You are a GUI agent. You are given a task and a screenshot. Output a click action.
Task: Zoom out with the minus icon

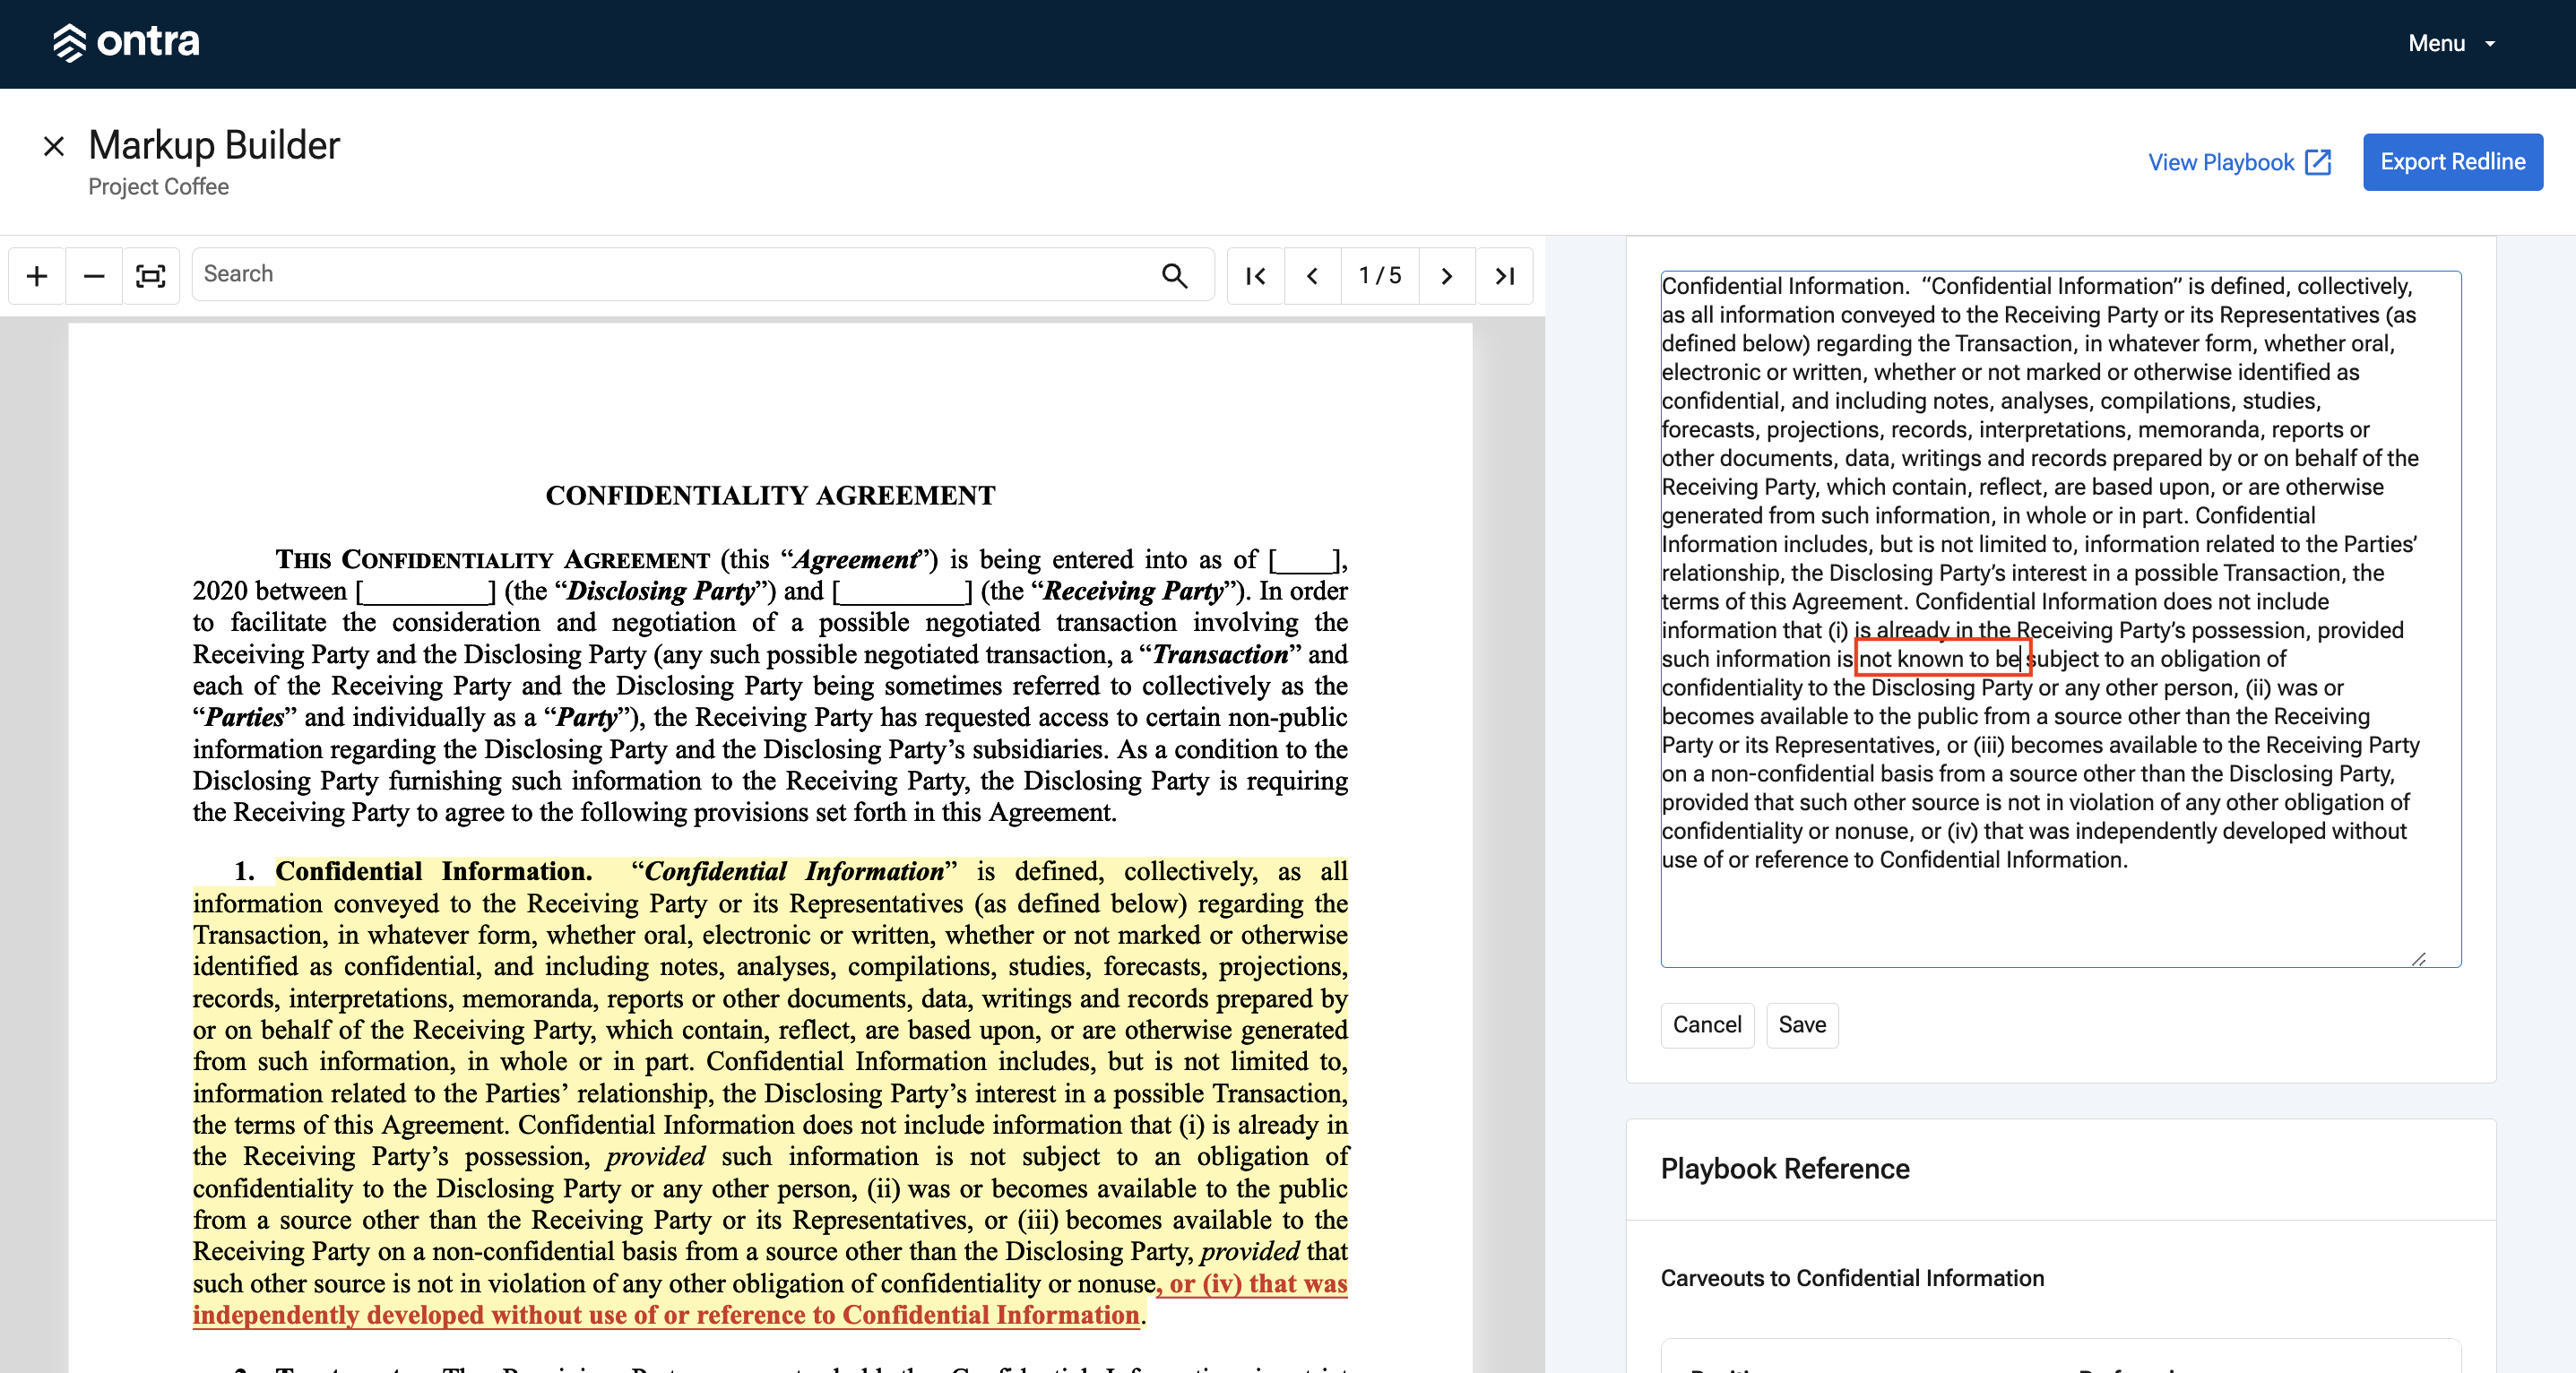pyautogui.click(x=94, y=275)
